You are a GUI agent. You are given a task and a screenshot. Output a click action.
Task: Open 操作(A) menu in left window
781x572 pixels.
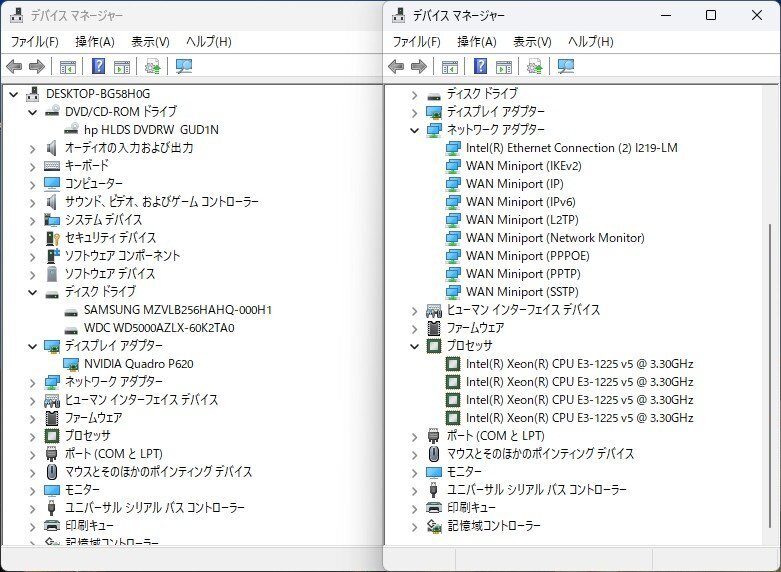click(95, 42)
